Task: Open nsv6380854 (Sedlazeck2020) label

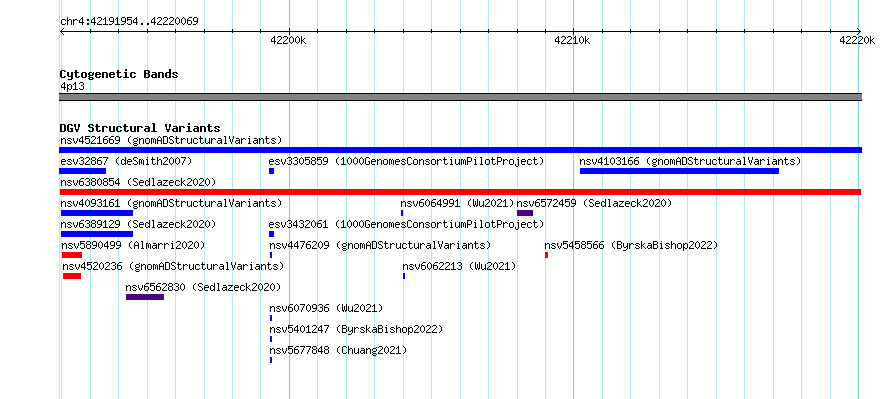Action: (x=138, y=182)
